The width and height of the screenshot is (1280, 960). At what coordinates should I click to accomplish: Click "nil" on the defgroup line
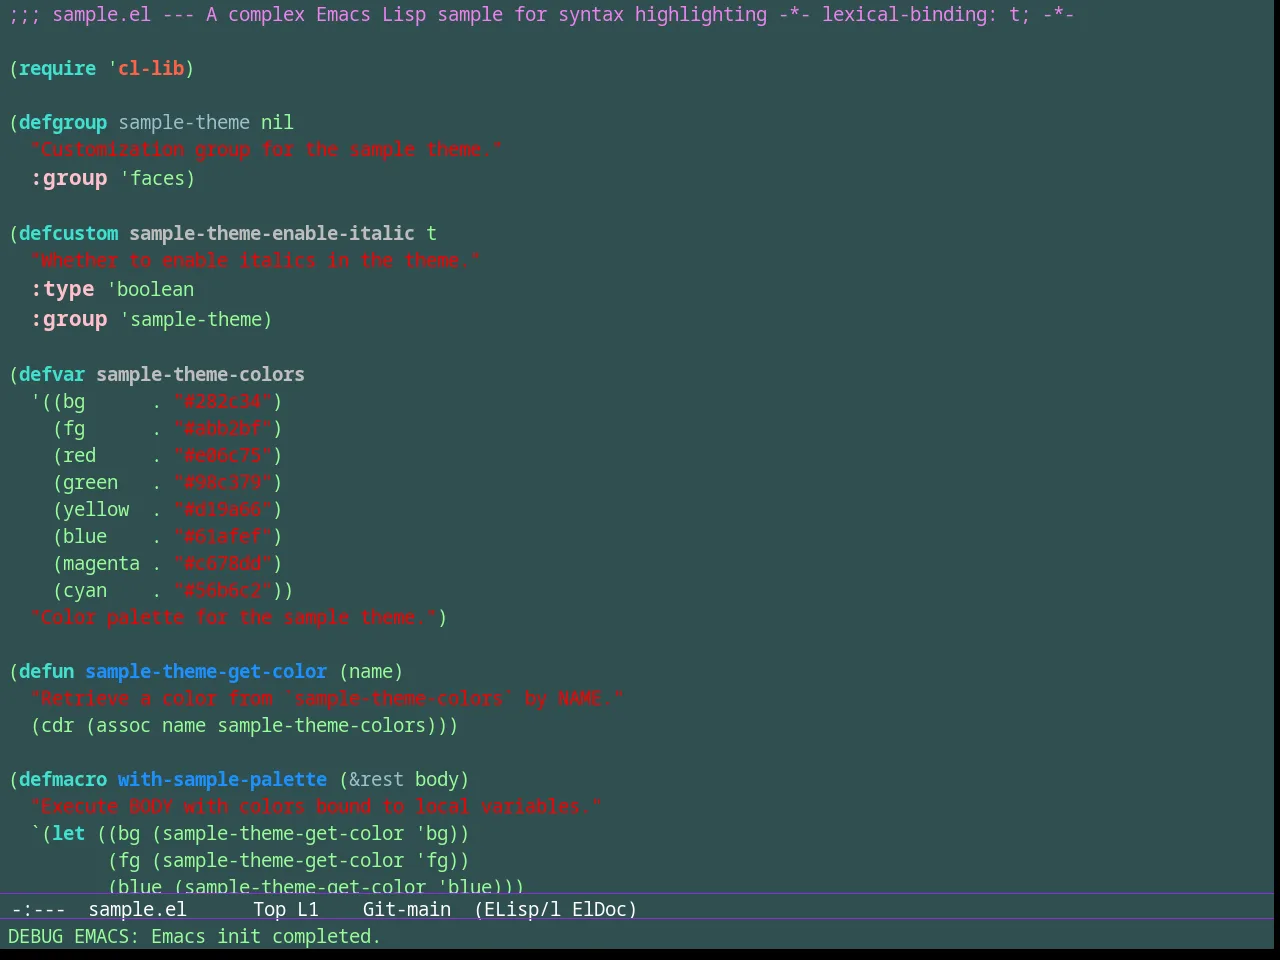point(277,123)
